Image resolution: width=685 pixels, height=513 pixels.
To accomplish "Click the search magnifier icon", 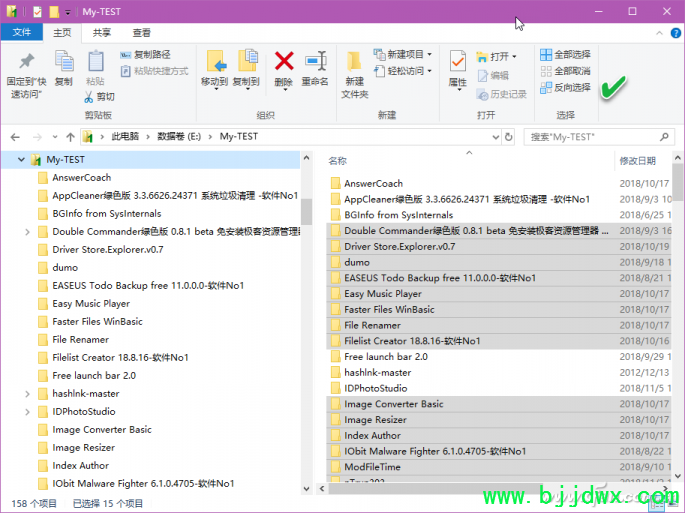I will (x=664, y=137).
